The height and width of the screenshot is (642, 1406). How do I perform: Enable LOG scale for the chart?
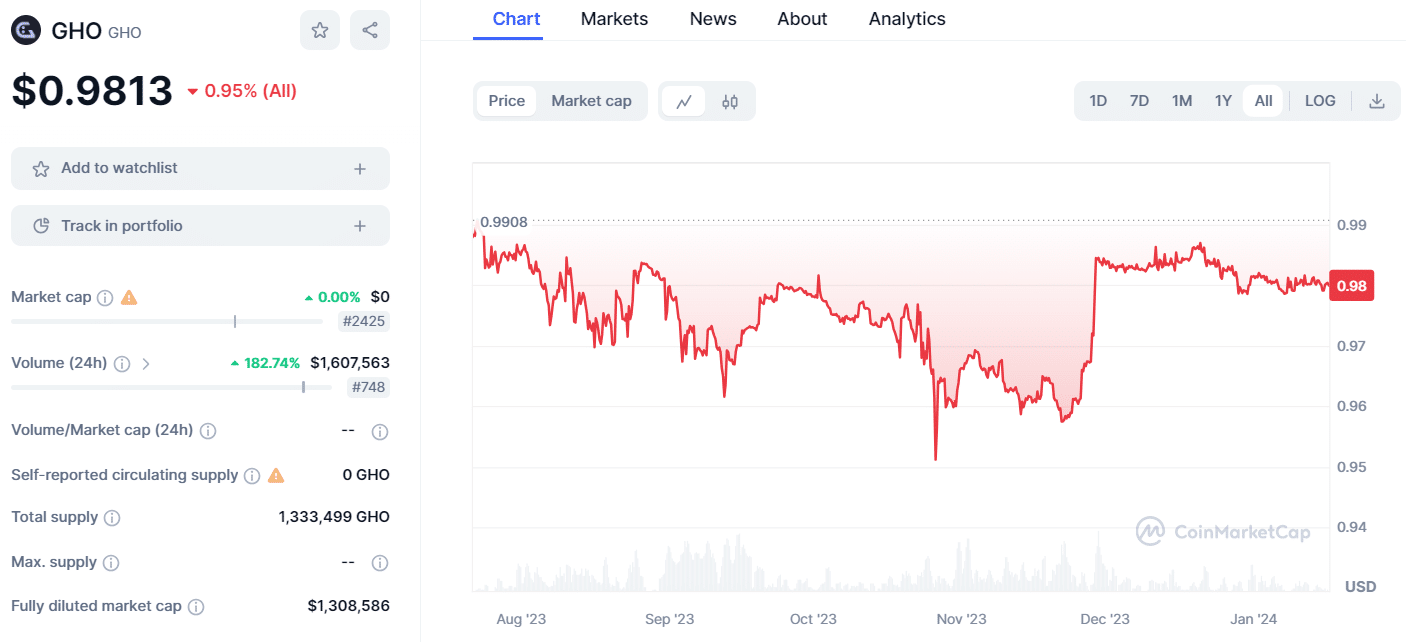click(x=1320, y=100)
